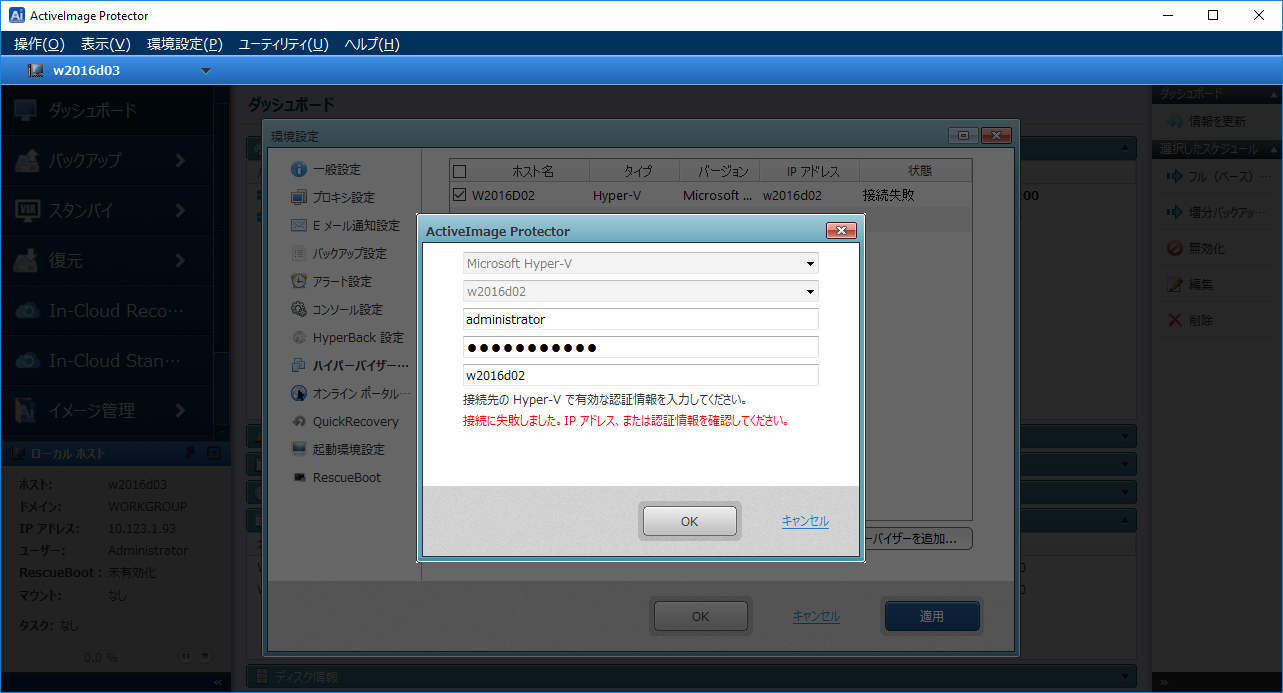This screenshot has height=693, width=1283.
Task: Open E メール通知設定 envelope item
Action: pos(345,225)
